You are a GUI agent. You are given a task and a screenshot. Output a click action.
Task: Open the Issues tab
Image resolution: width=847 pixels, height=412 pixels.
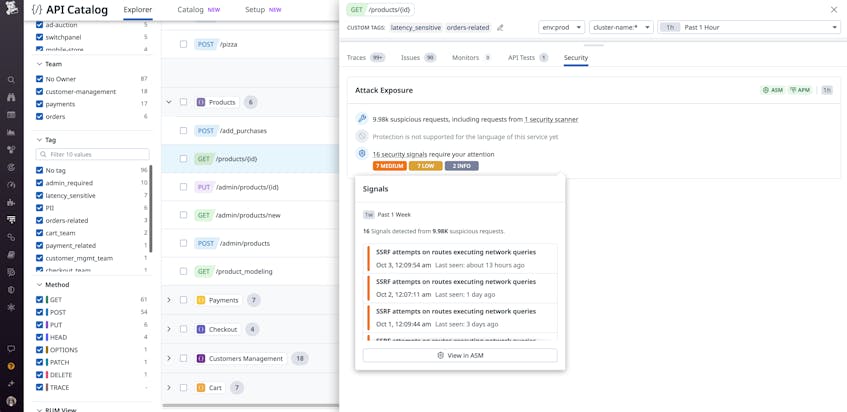(419, 57)
